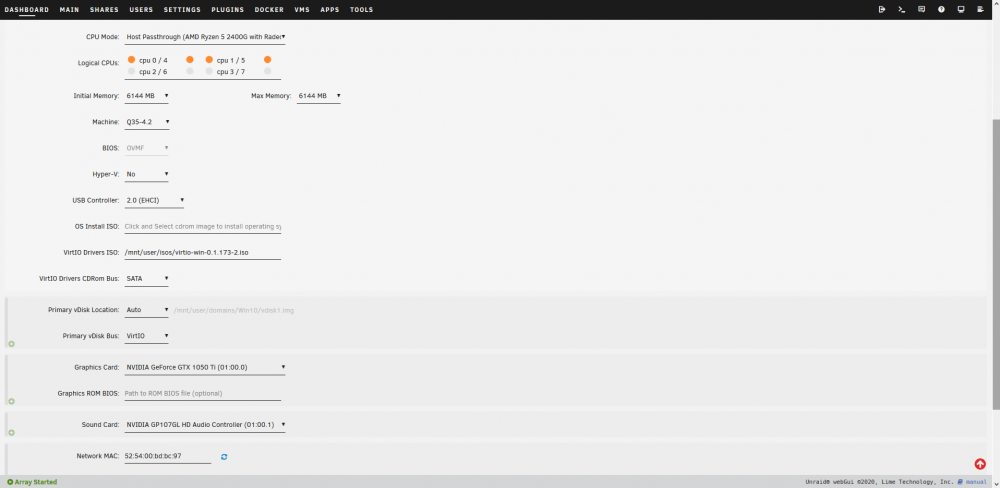Go to the Docker tab
Image resolution: width=1000 pixels, height=488 pixels.
[x=269, y=10]
